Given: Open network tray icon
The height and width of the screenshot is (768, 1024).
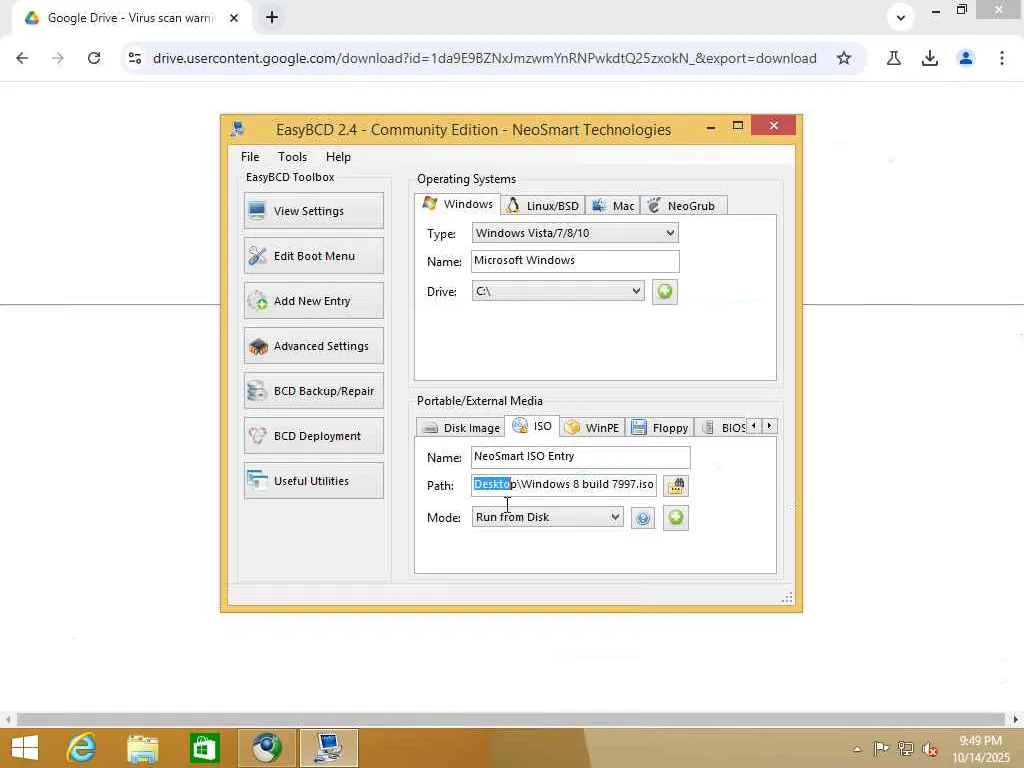Looking at the screenshot, I should 905,749.
